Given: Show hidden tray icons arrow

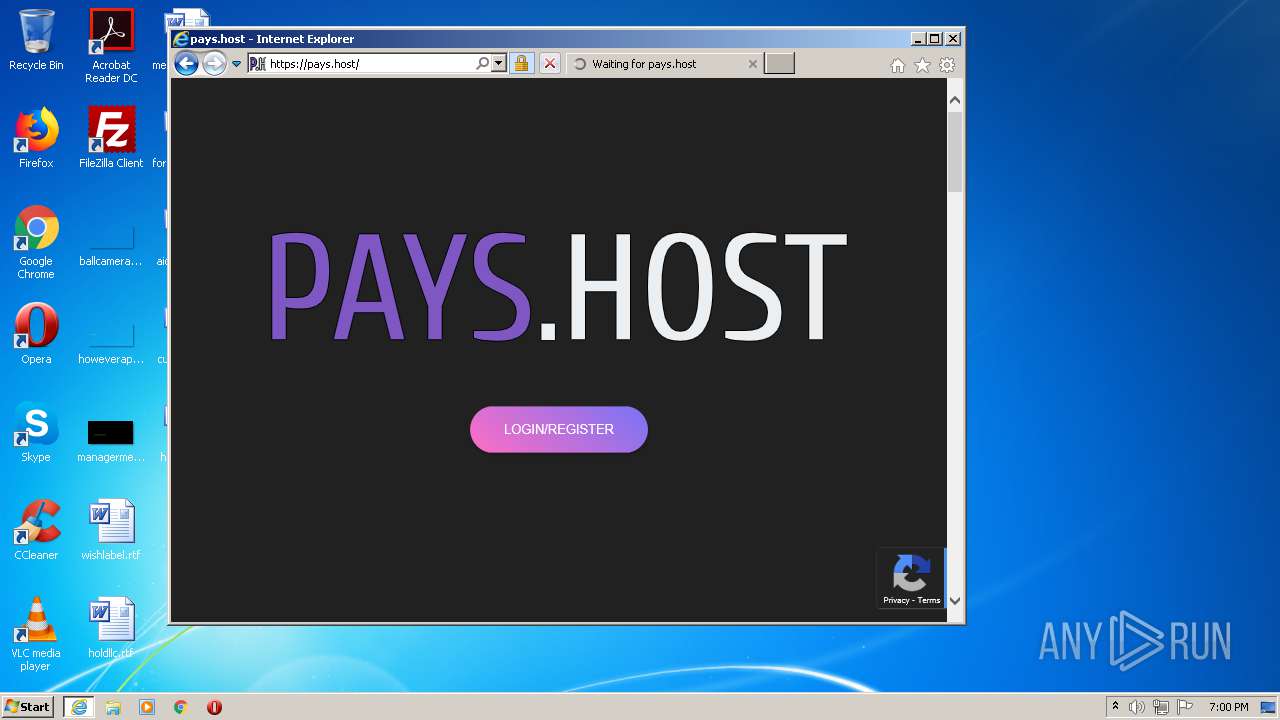Looking at the screenshot, I should [1115, 707].
